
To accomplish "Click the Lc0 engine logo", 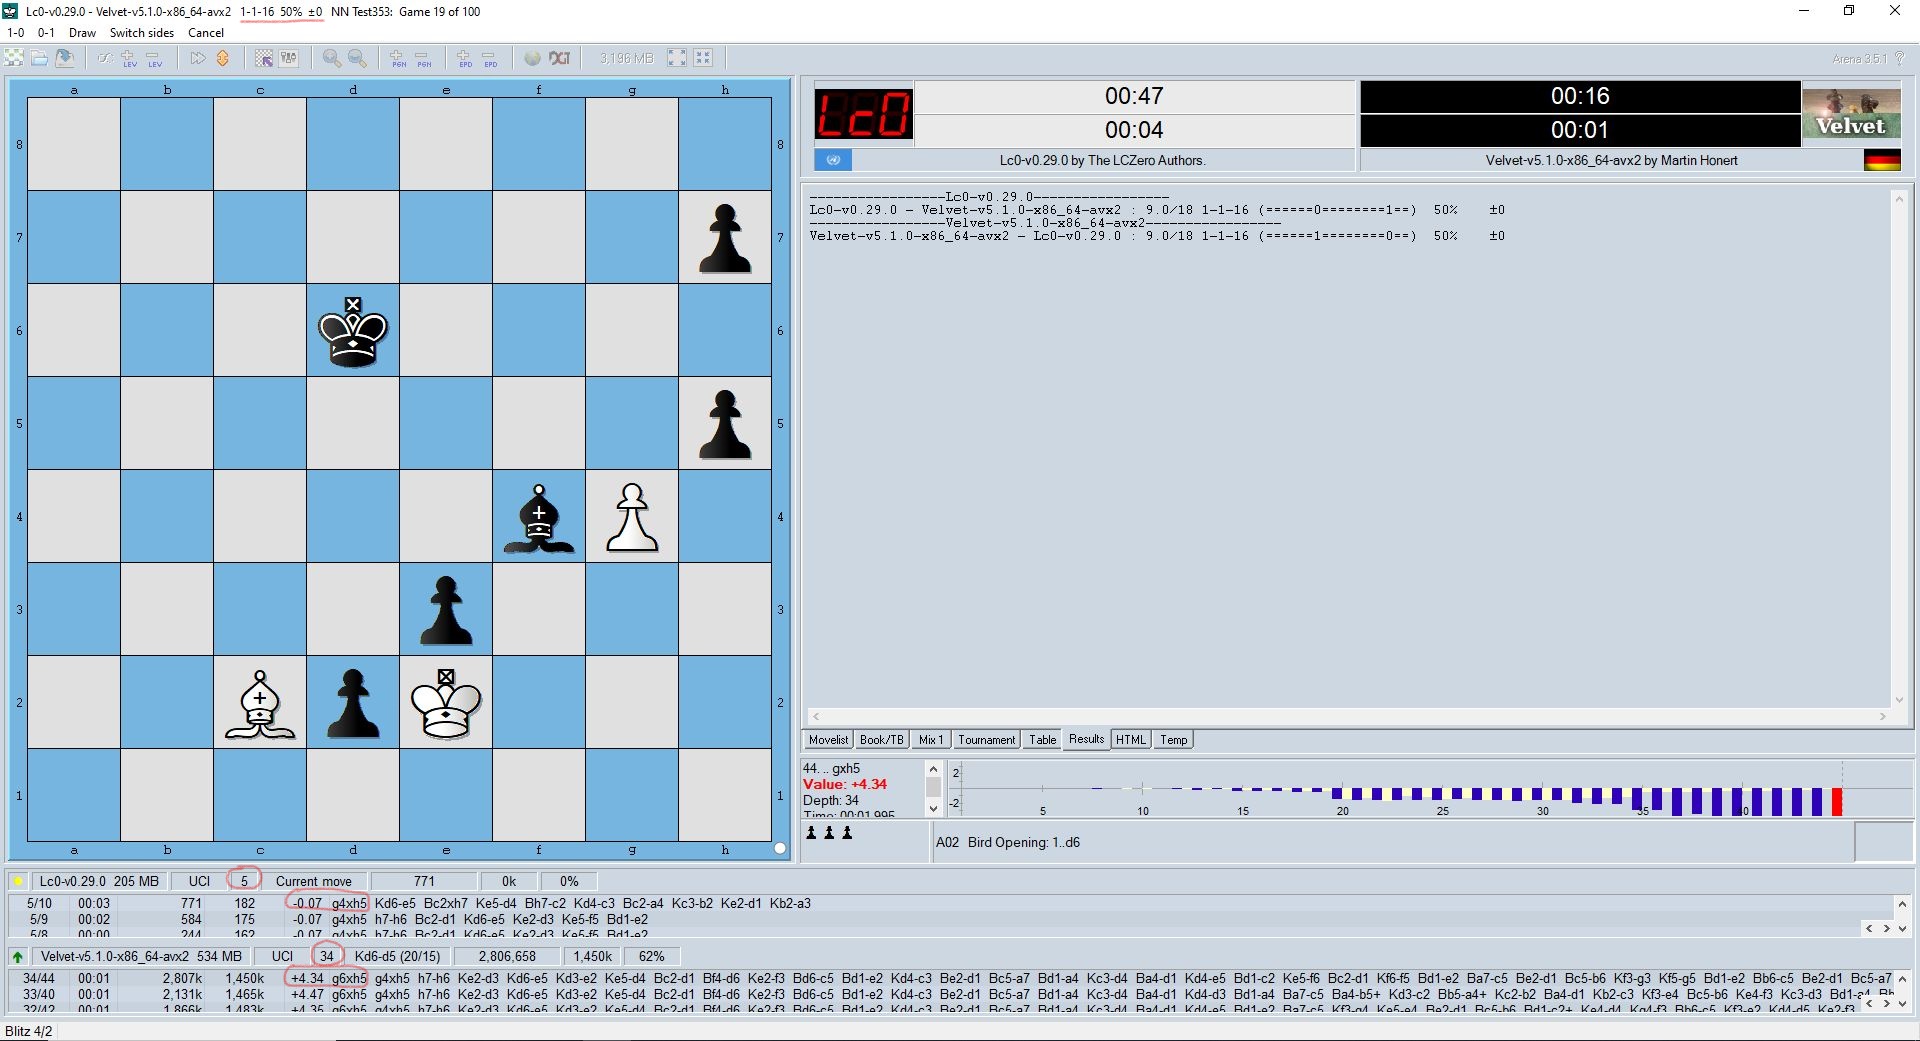I will (x=863, y=114).
